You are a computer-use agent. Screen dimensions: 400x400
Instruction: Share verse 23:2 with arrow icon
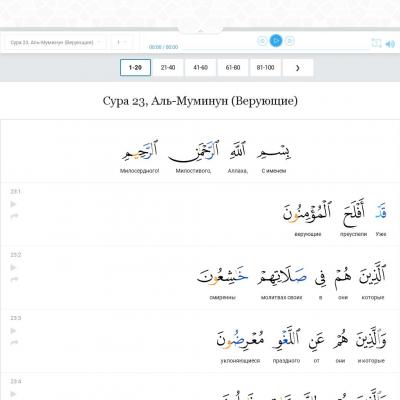(x=14, y=279)
